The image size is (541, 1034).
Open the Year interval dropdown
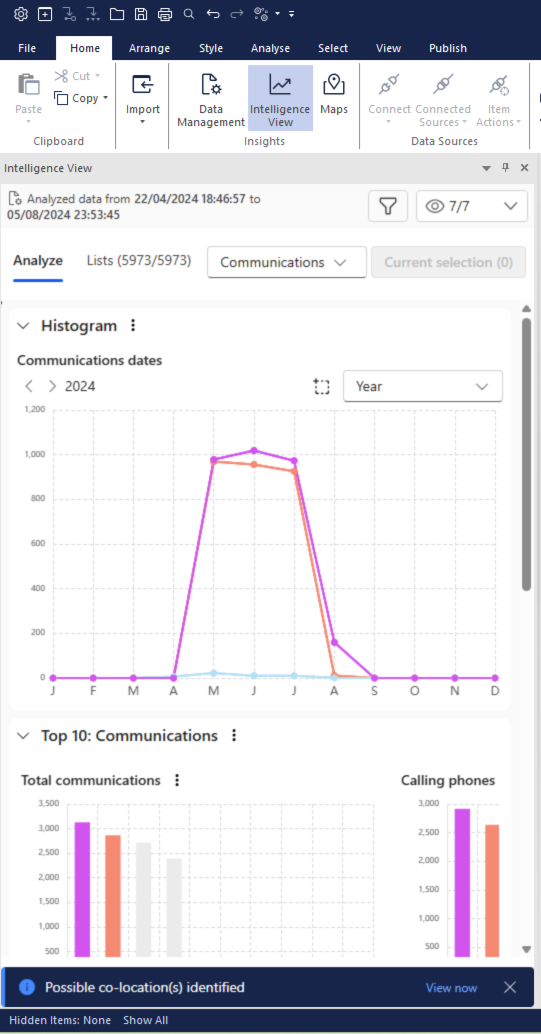(x=423, y=386)
